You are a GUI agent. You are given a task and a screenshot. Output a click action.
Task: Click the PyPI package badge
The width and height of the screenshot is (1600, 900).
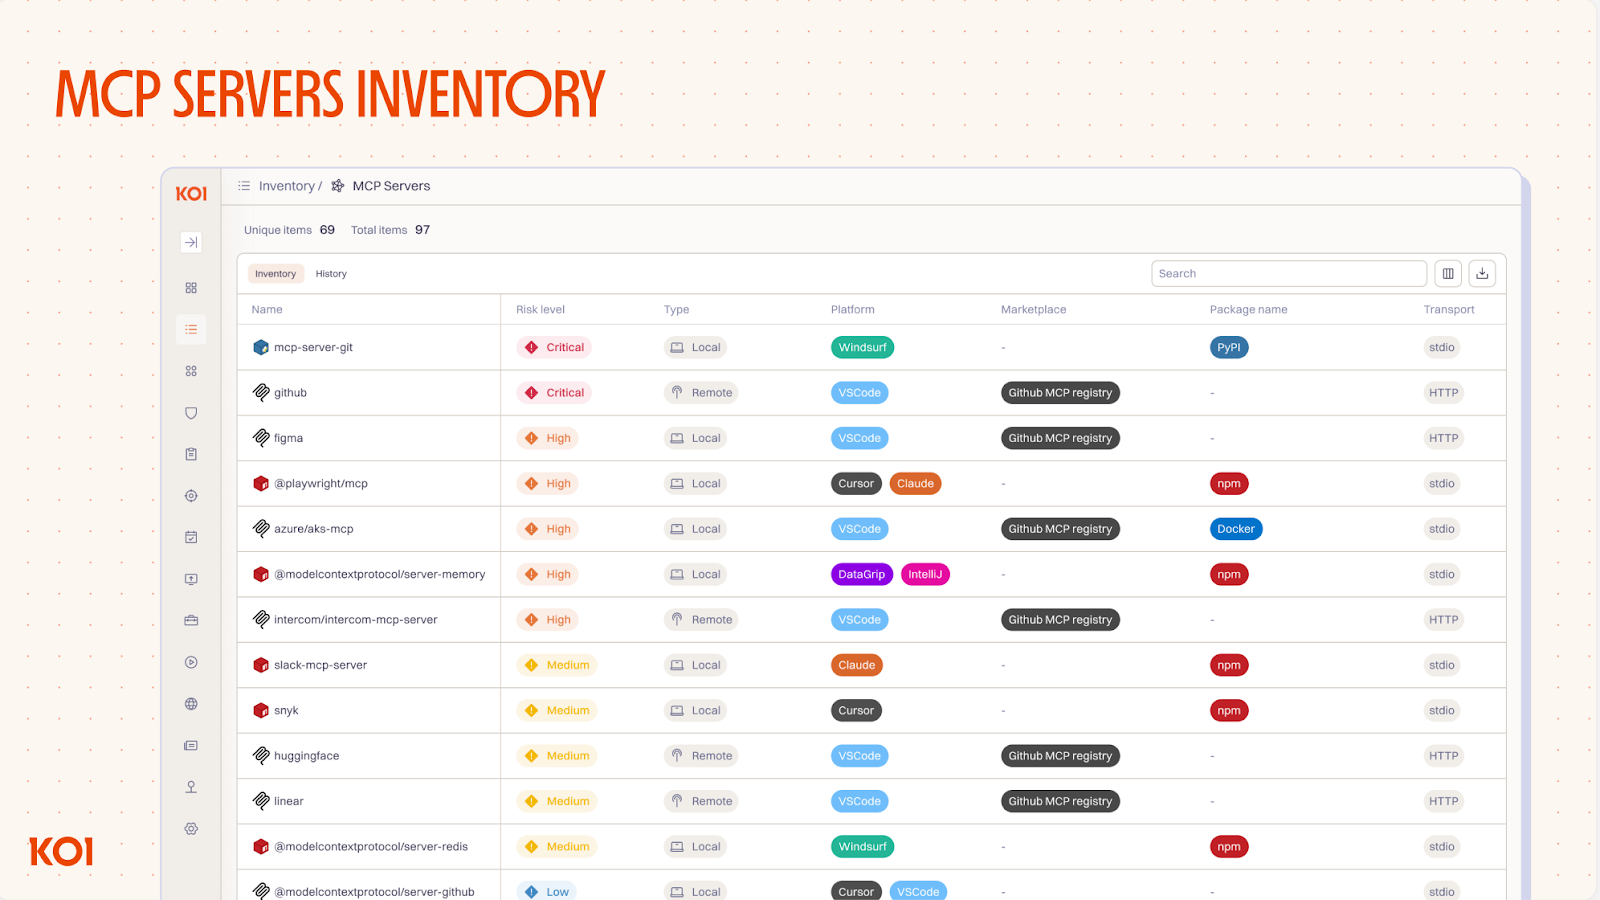[x=1229, y=348]
